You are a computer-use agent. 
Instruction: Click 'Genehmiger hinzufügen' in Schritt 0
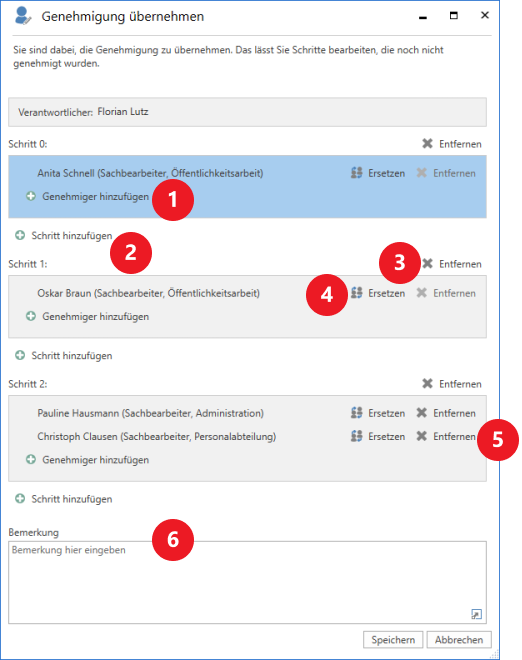[x=96, y=197]
